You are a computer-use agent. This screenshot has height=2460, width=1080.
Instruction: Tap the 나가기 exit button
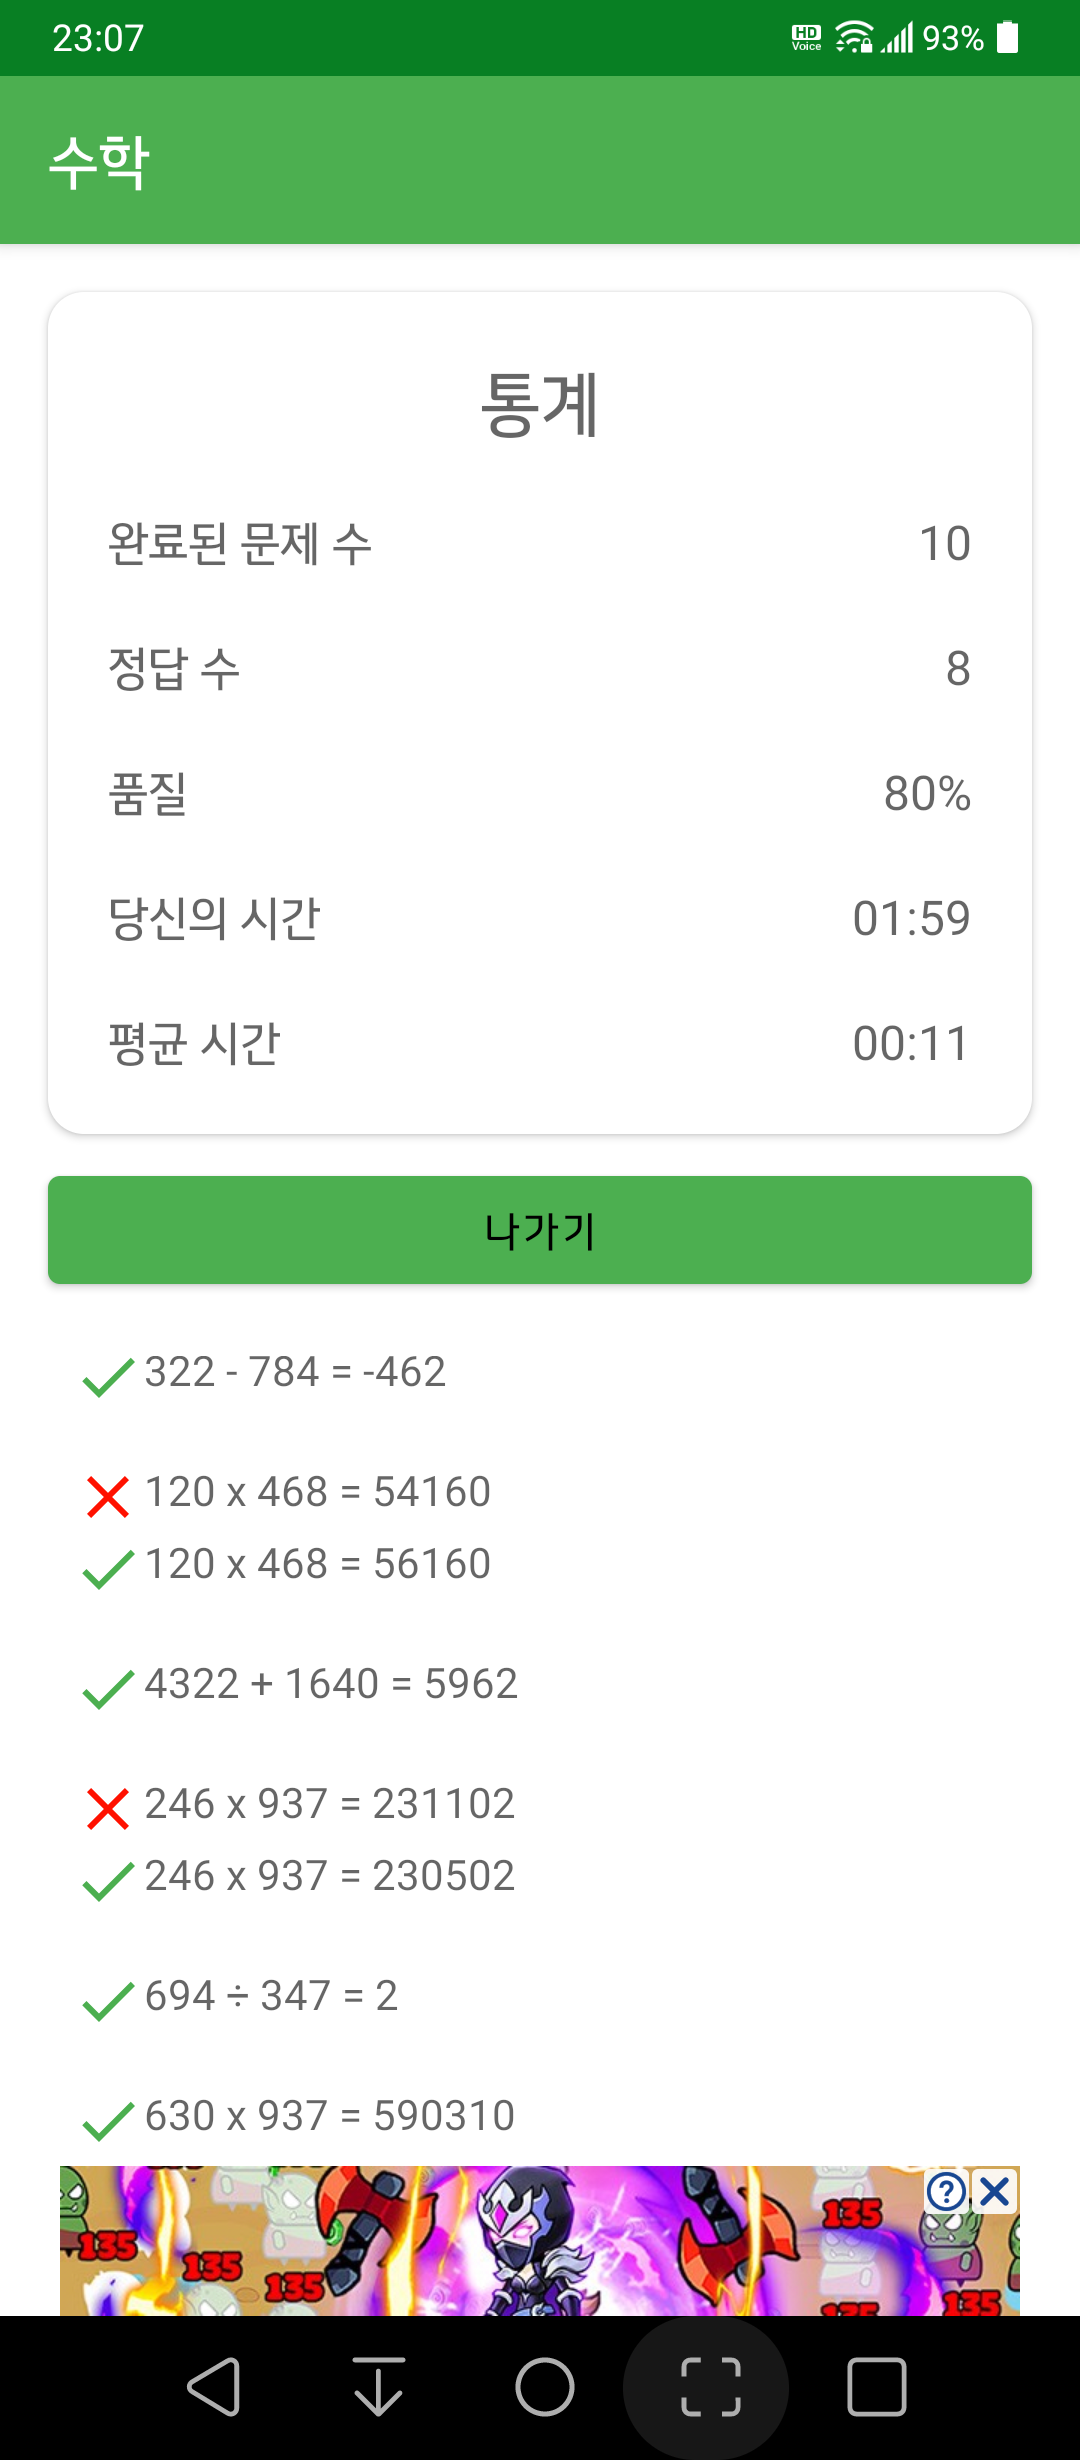[540, 1230]
